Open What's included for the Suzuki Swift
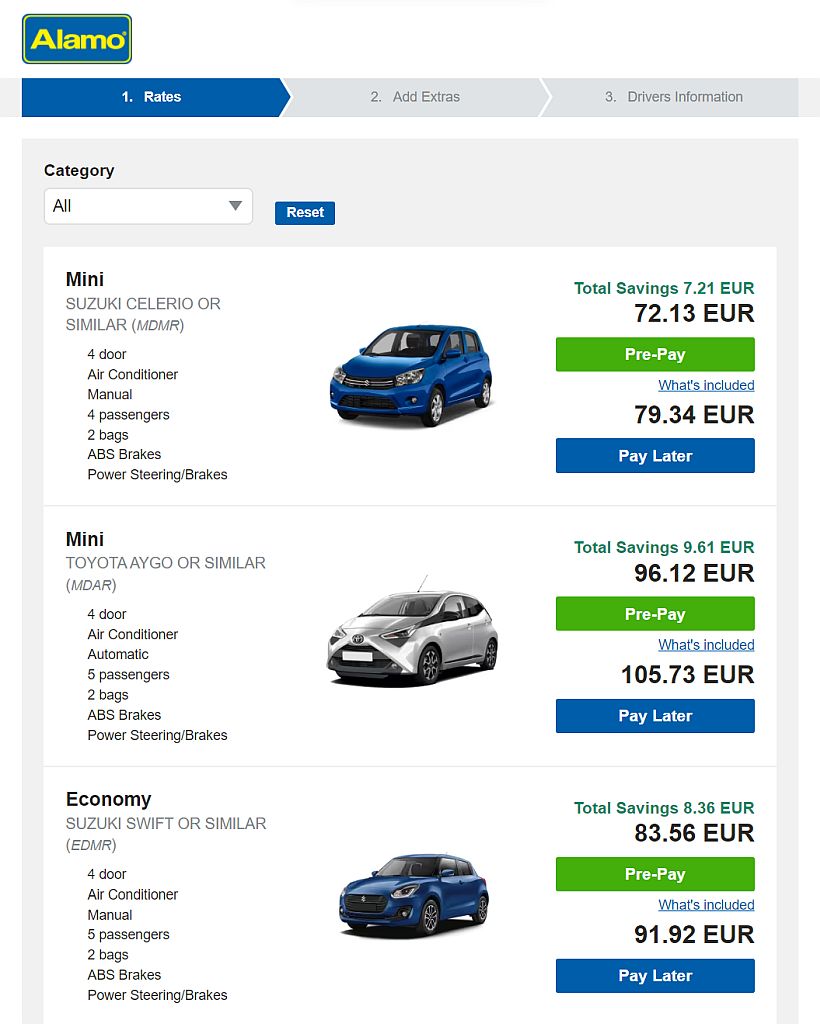This screenshot has height=1024, width=820. coord(706,904)
